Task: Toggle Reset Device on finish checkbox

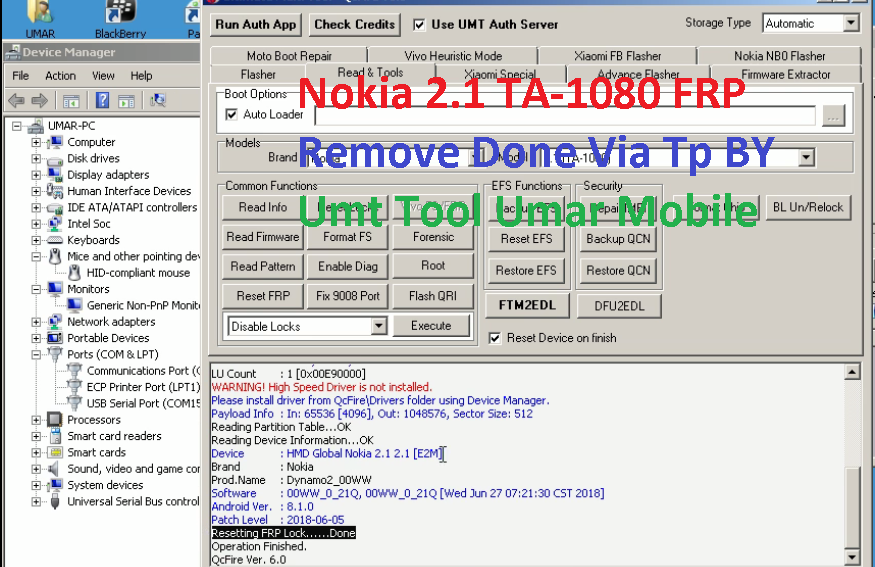Action: pyautogui.click(x=494, y=338)
